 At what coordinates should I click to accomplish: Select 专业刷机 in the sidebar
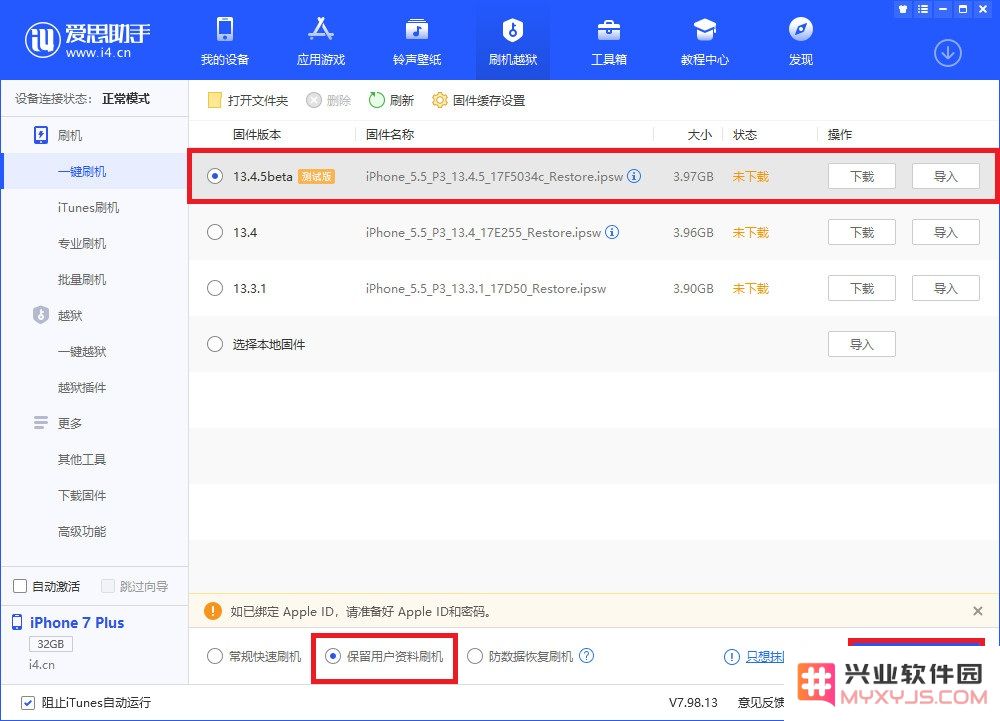coord(82,243)
